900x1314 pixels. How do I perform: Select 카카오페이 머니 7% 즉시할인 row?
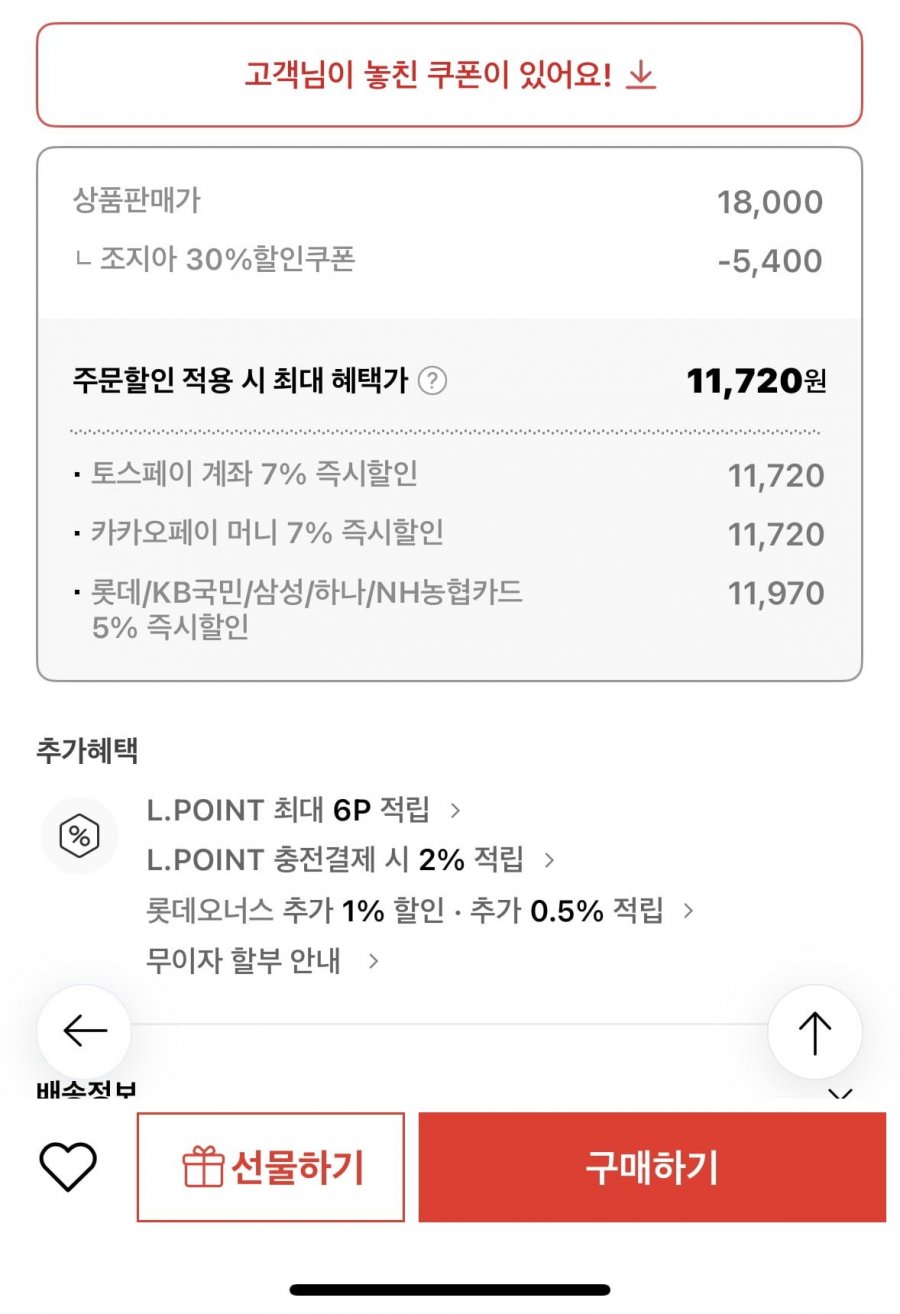click(x=449, y=534)
